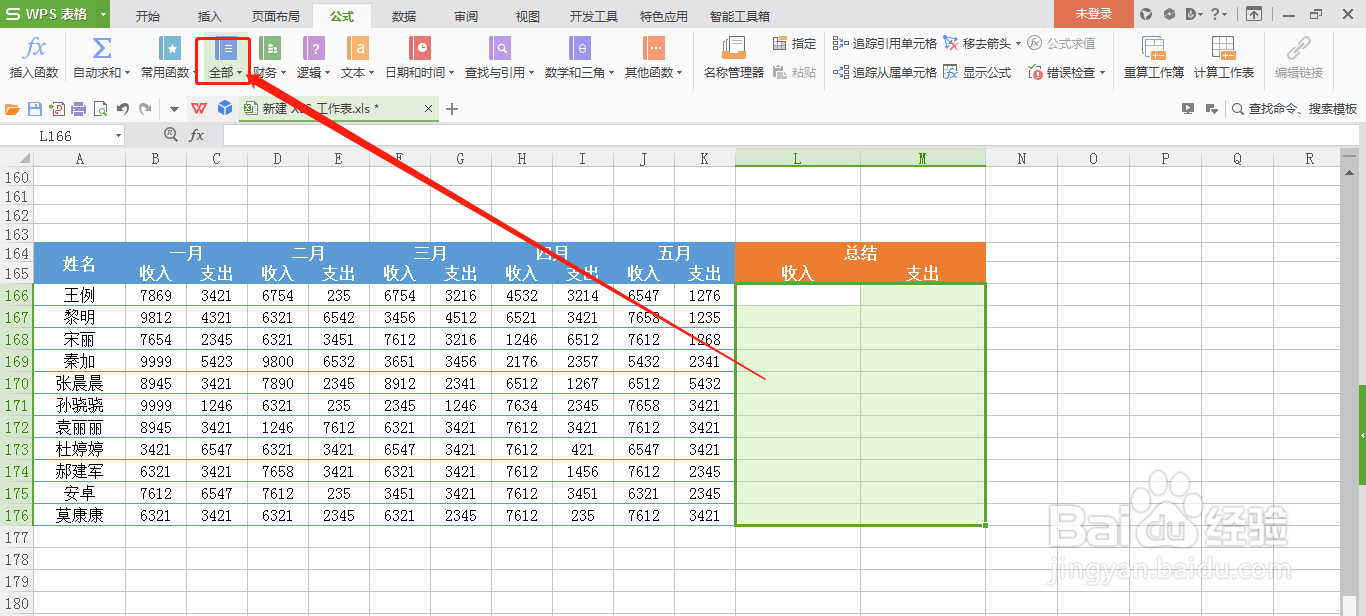Add a new document tab with plus

452,109
